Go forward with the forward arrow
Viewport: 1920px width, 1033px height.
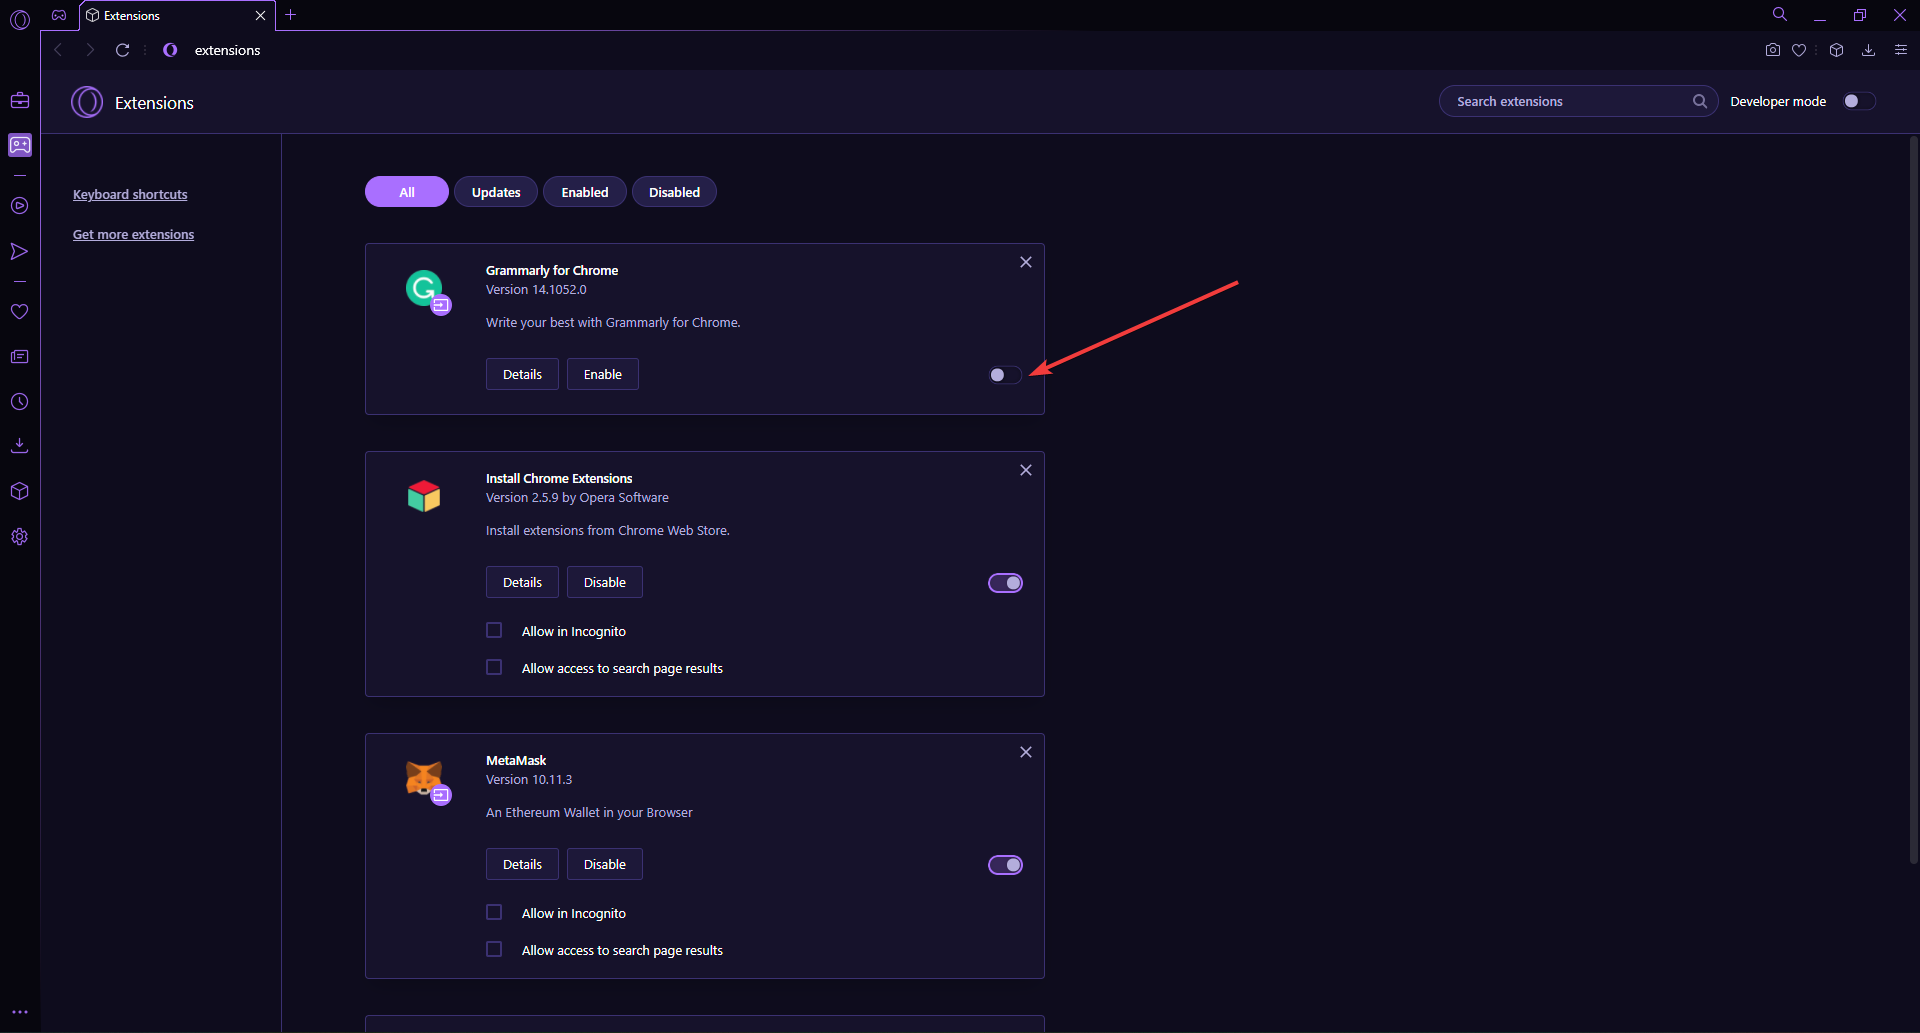click(90, 50)
